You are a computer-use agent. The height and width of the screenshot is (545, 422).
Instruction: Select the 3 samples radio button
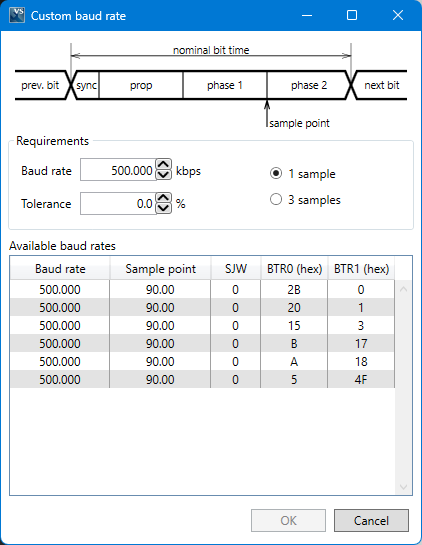point(276,200)
